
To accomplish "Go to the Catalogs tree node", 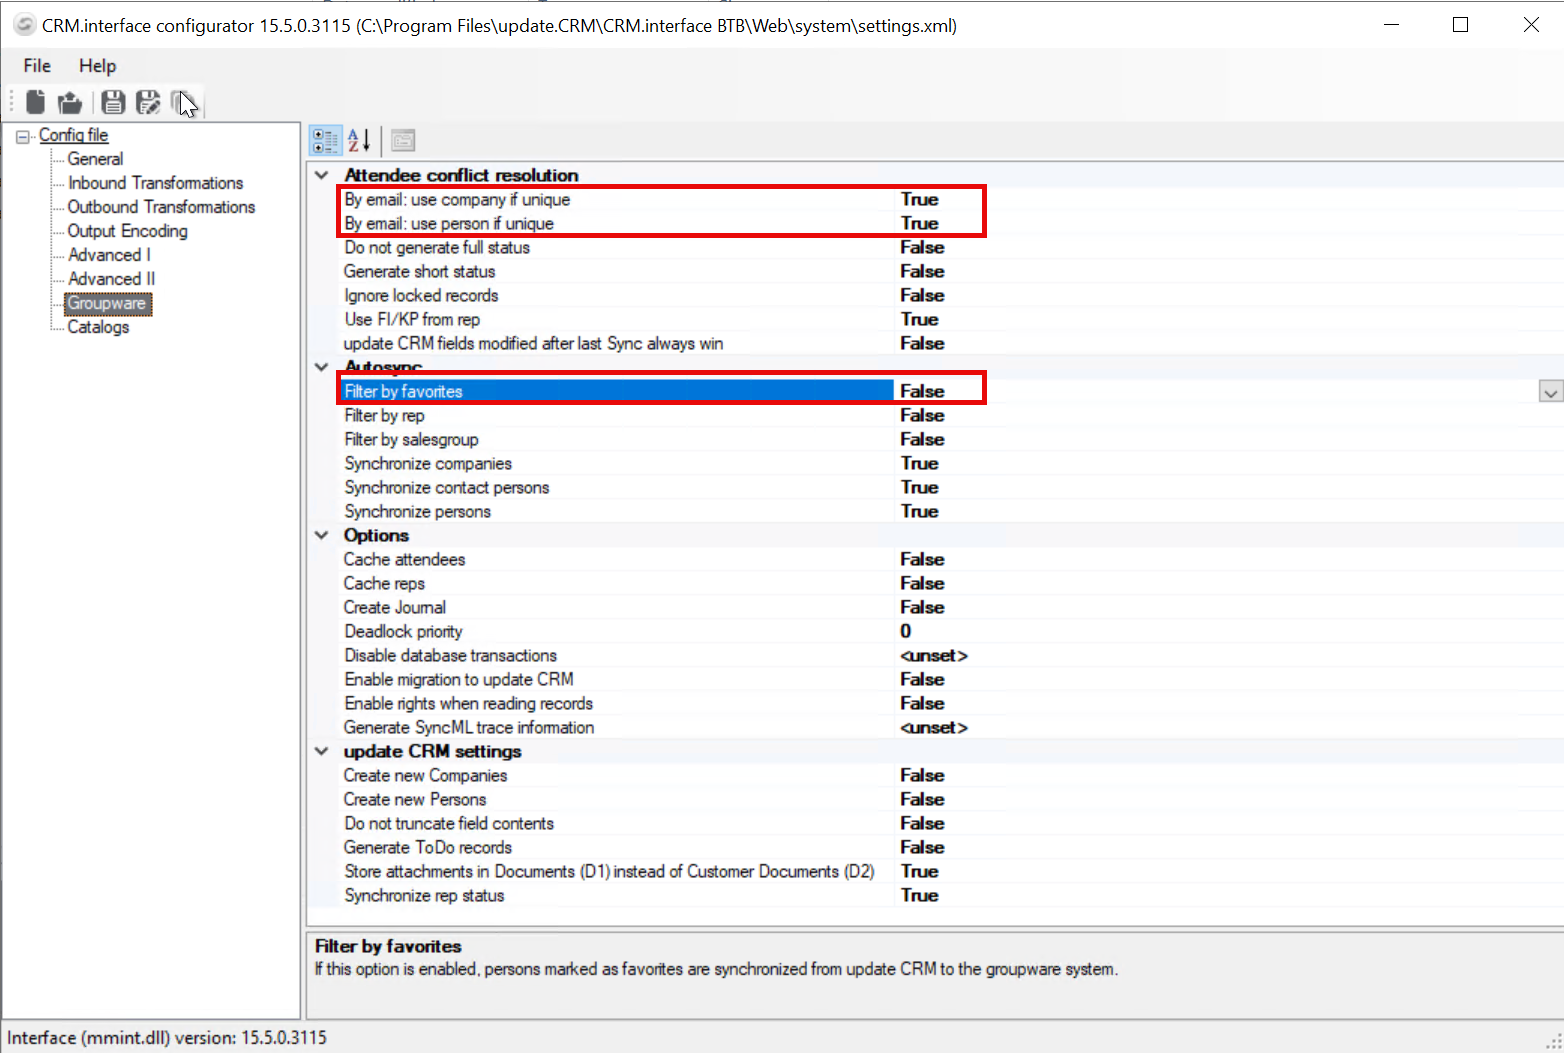I will (98, 327).
